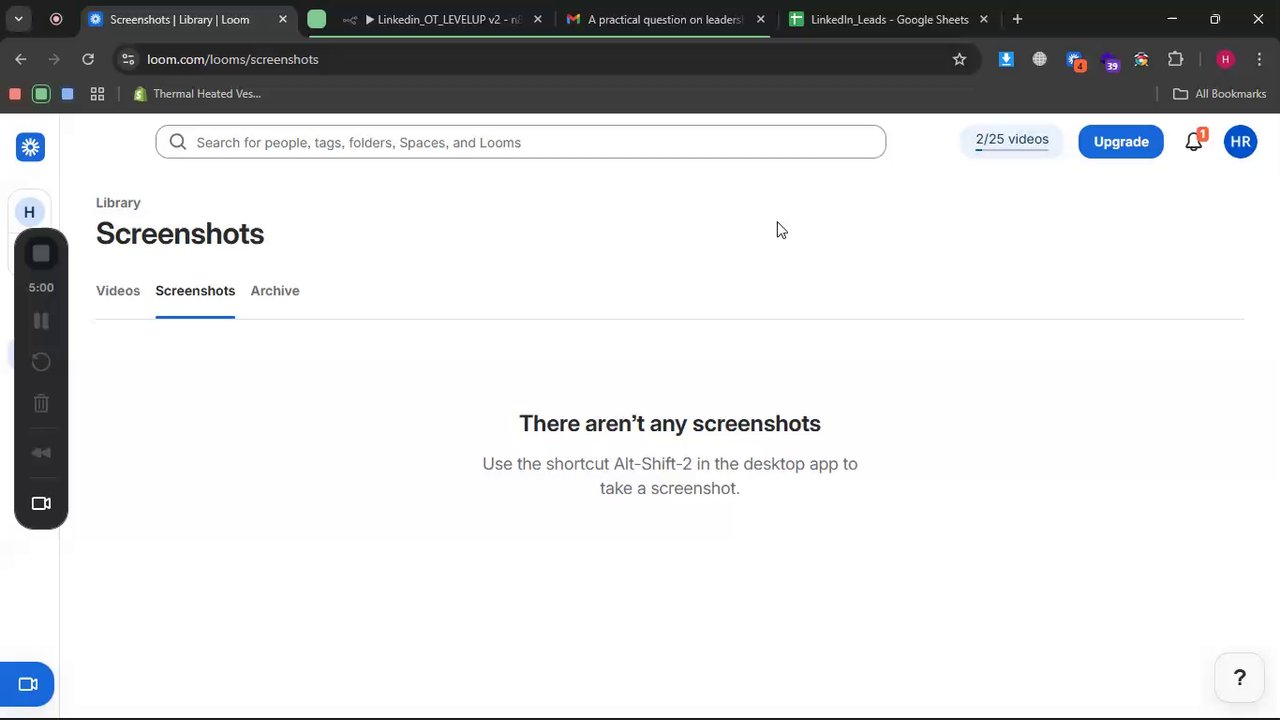Toggle the camera icon in the recorder bar
Viewport: 1280px width, 720px height.
click(x=41, y=503)
